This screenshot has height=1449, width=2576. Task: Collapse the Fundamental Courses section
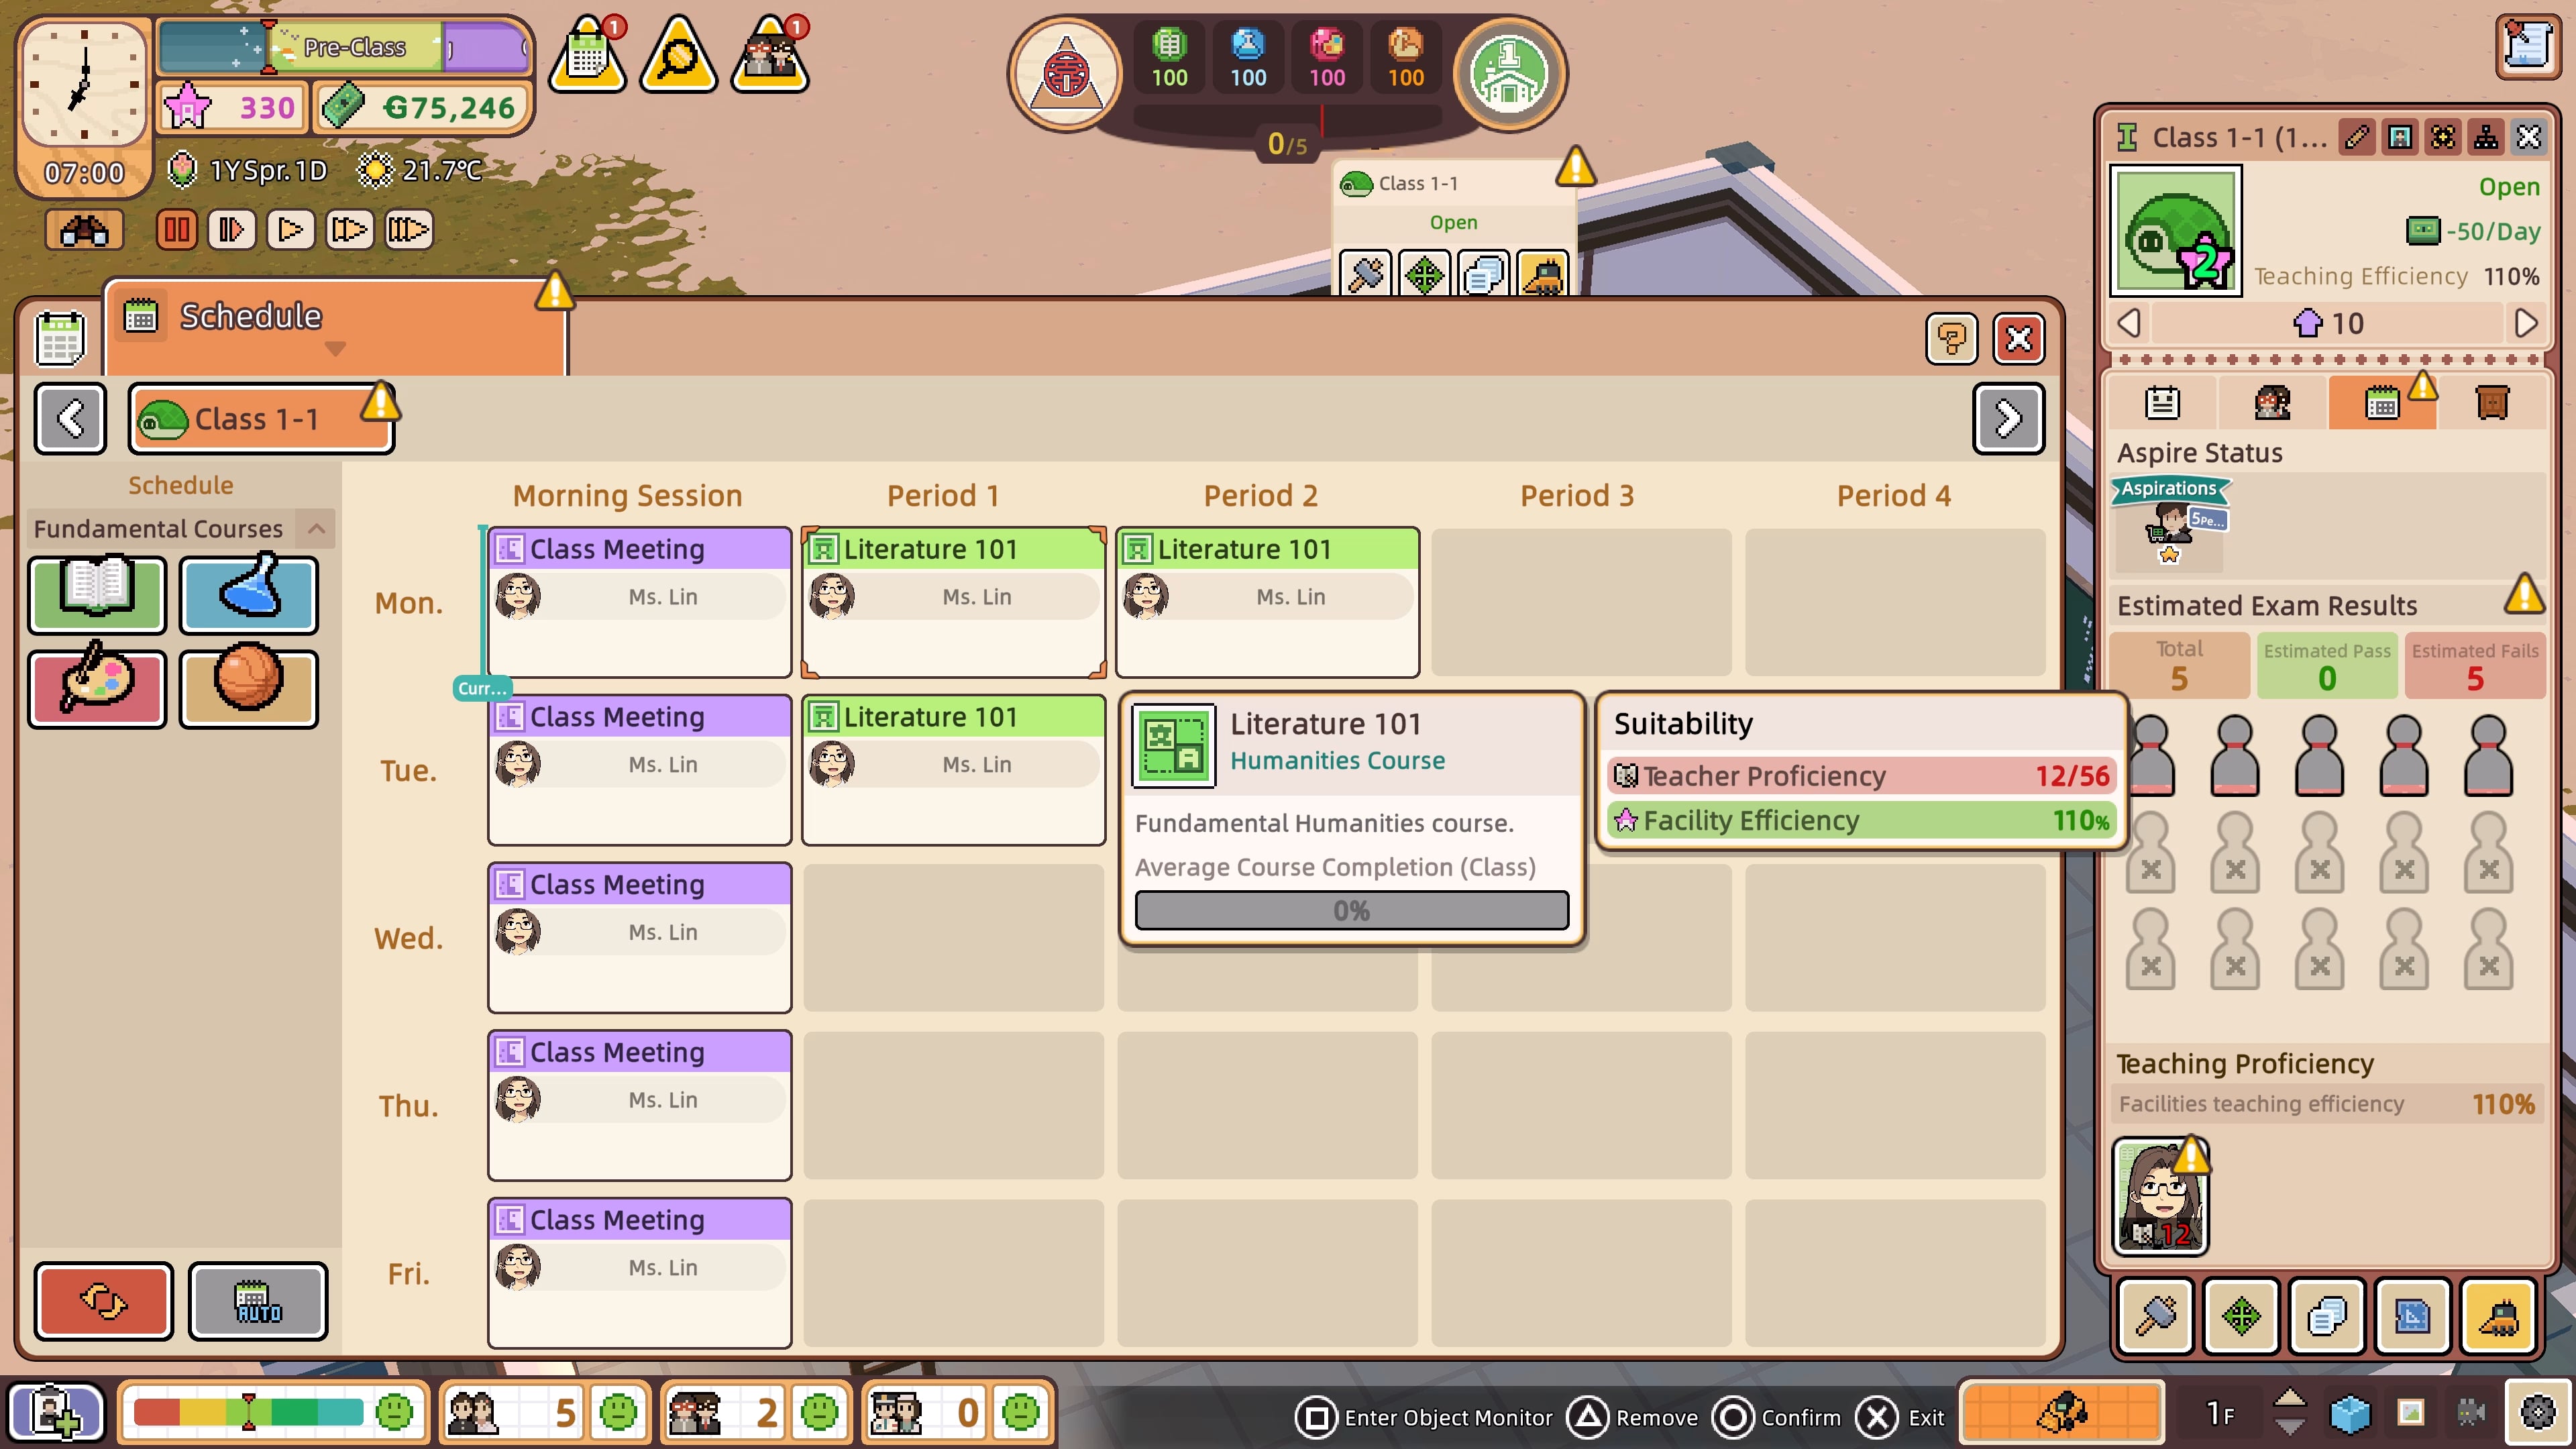316,528
